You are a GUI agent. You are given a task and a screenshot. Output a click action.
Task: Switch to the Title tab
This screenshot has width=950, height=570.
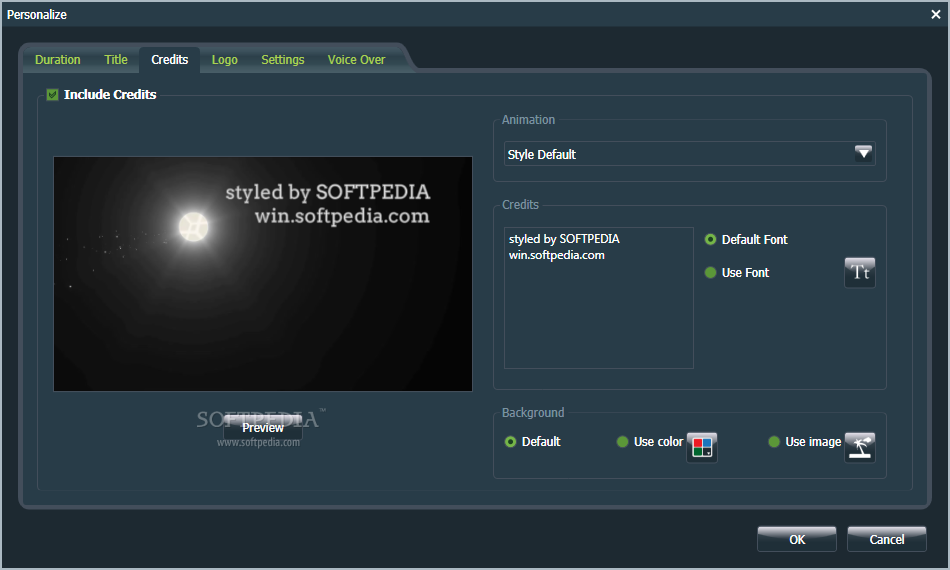pyautogui.click(x=116, y=60)
